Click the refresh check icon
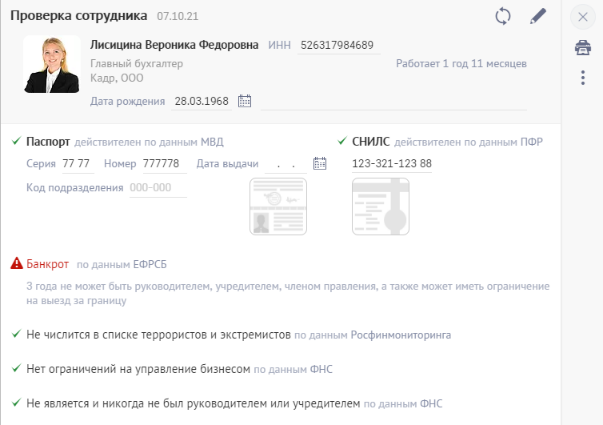Screen dimensions: 603x425 point(503,17)
